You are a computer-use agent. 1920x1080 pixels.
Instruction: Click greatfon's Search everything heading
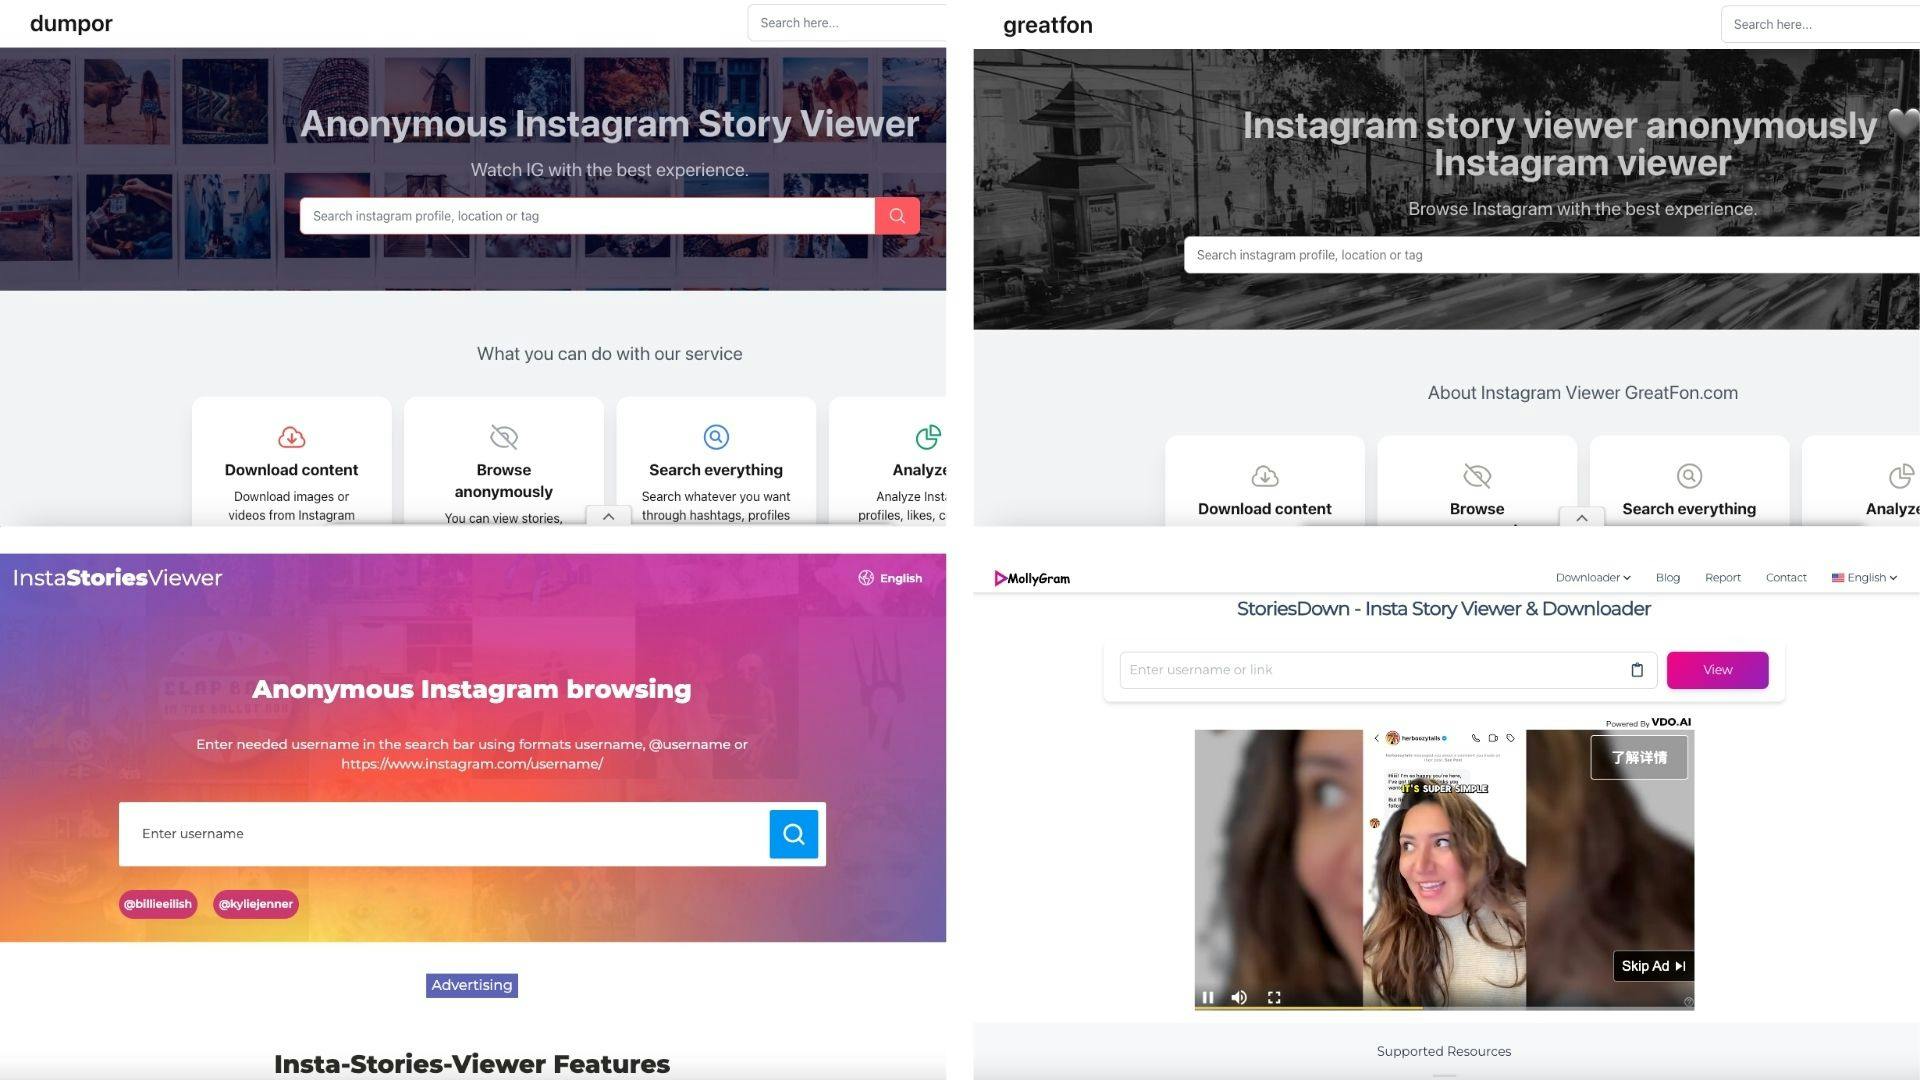[1689, 509]
